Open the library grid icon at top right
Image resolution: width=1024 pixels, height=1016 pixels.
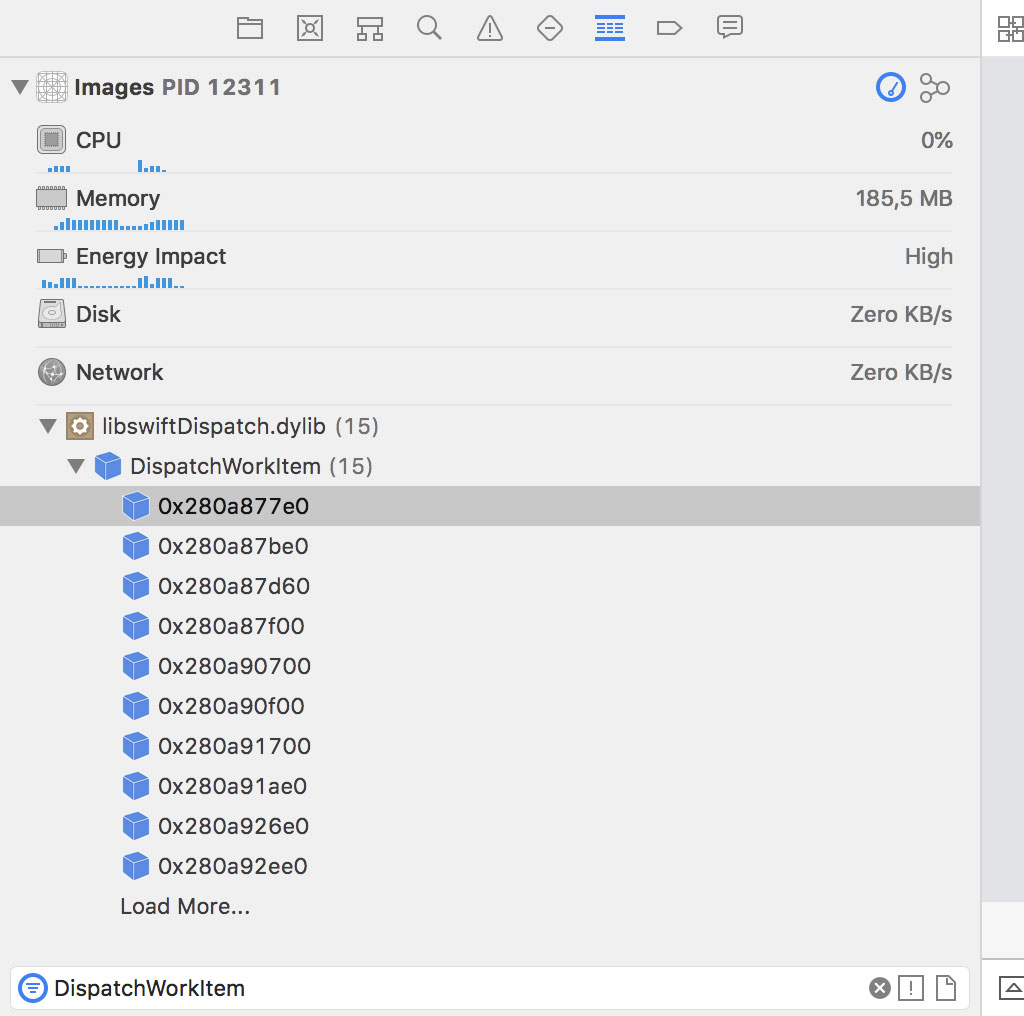tap(1009, 29)
